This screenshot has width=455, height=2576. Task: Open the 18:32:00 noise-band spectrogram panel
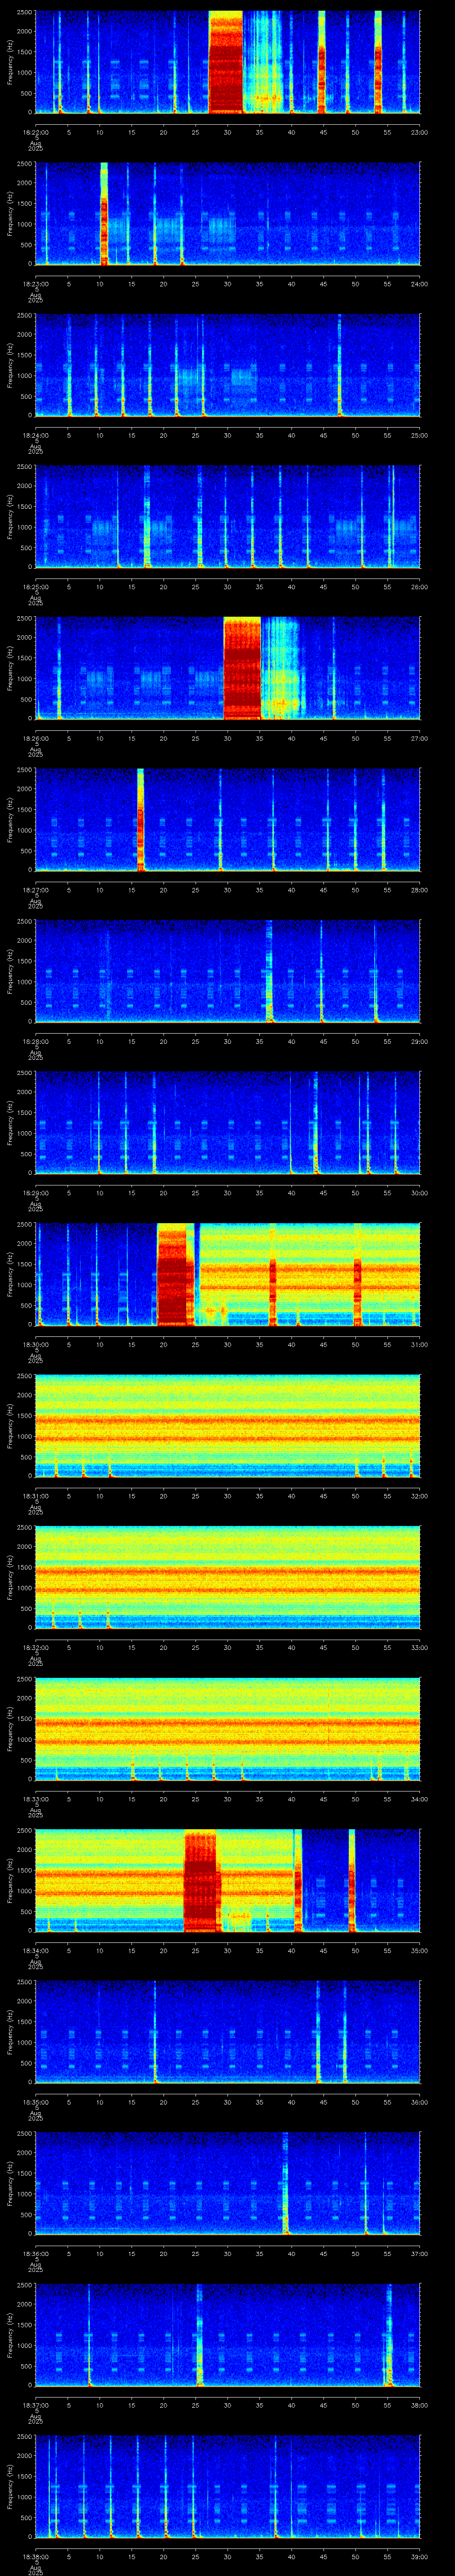[227, 1577]
